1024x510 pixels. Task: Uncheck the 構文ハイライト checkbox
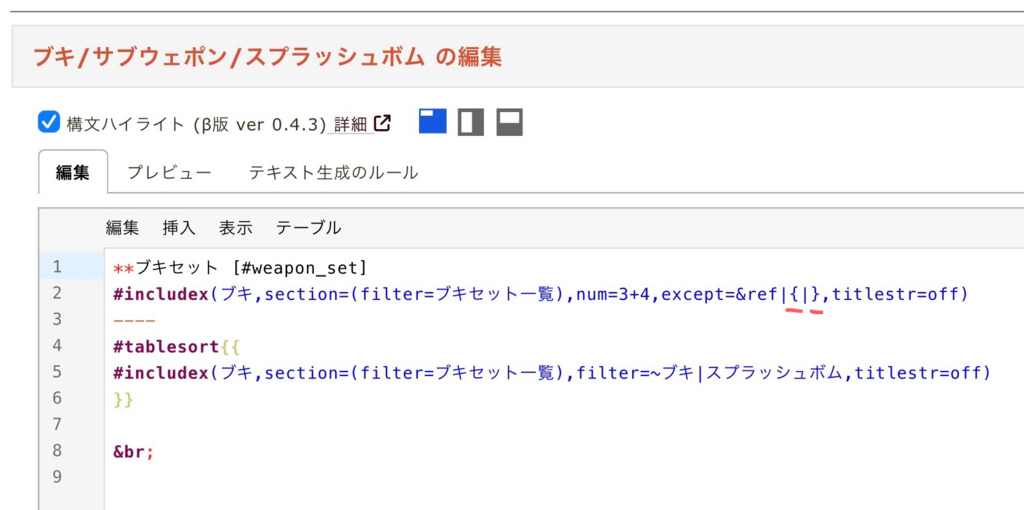click(x=49, y=122)
